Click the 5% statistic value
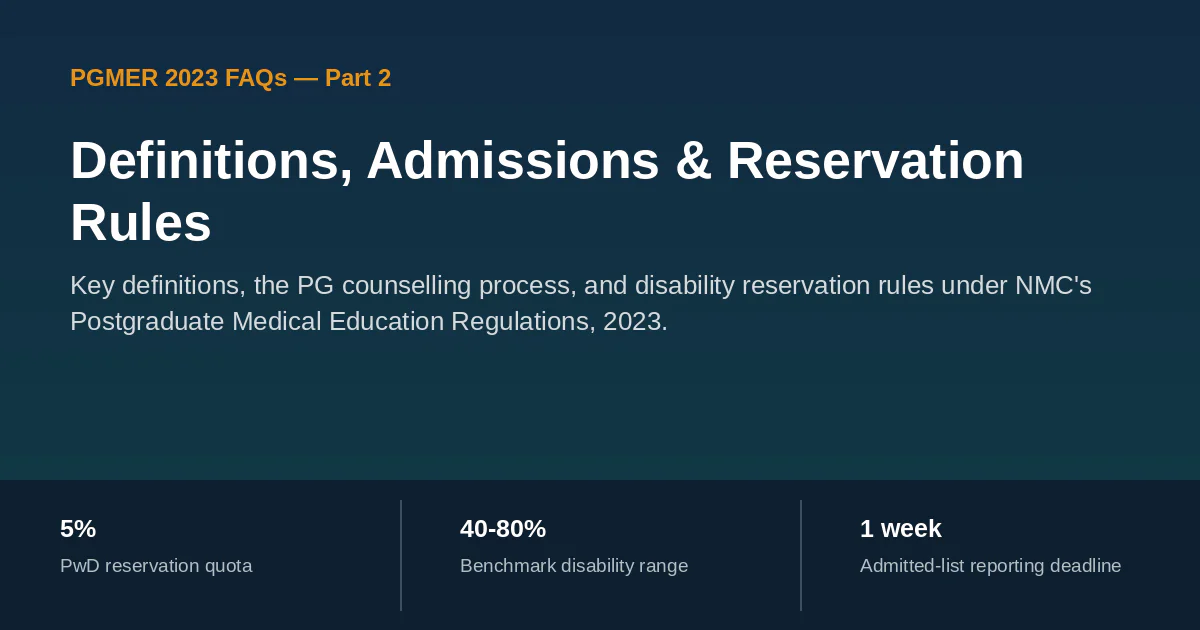This screenshot has height=630, width=1200. pyautogui.click(x=78, y=529)
